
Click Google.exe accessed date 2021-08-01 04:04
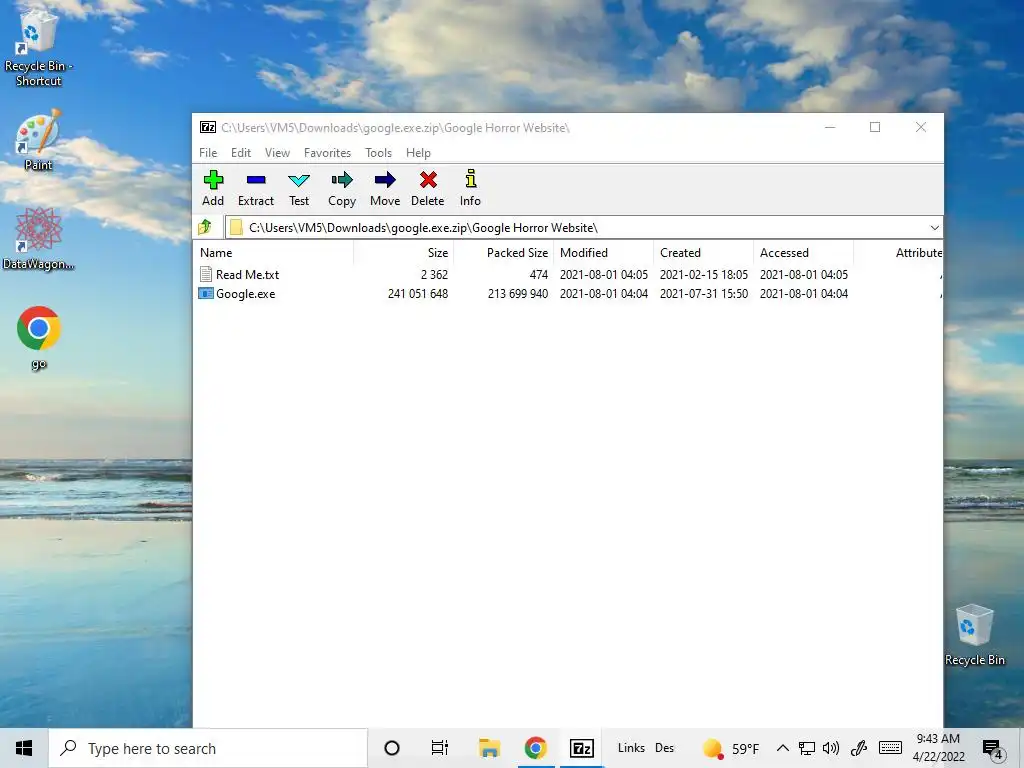click(804, 294)
